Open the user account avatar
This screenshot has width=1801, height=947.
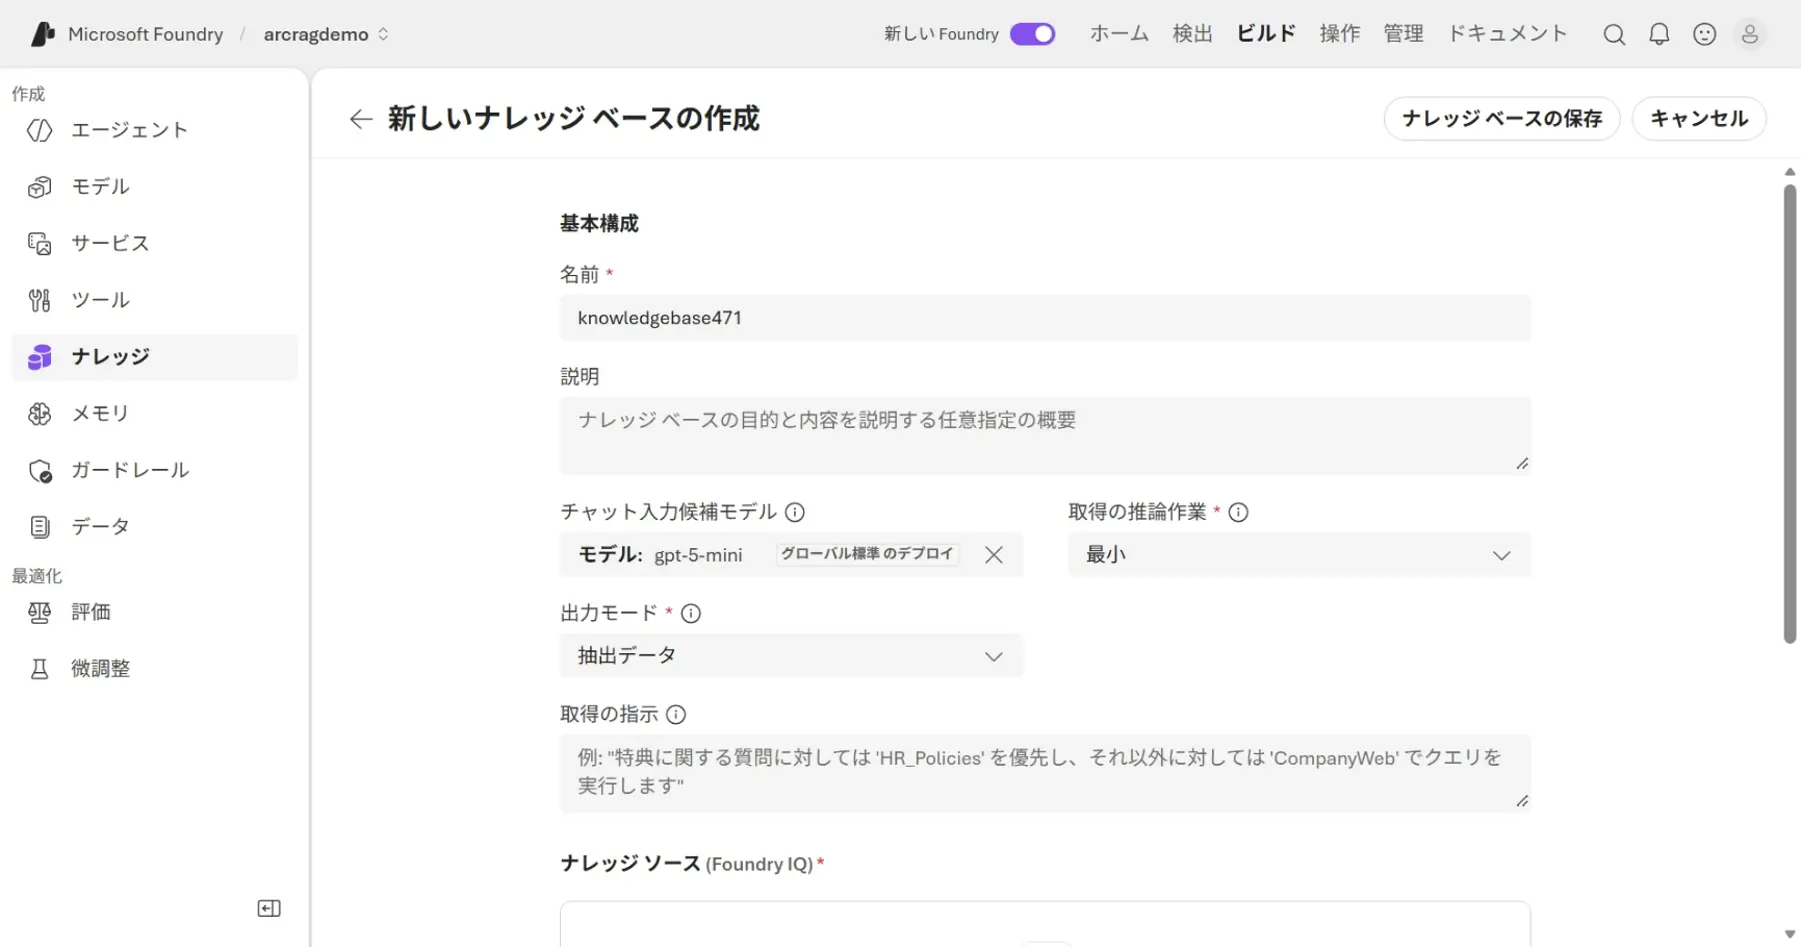pos(1750,34)
